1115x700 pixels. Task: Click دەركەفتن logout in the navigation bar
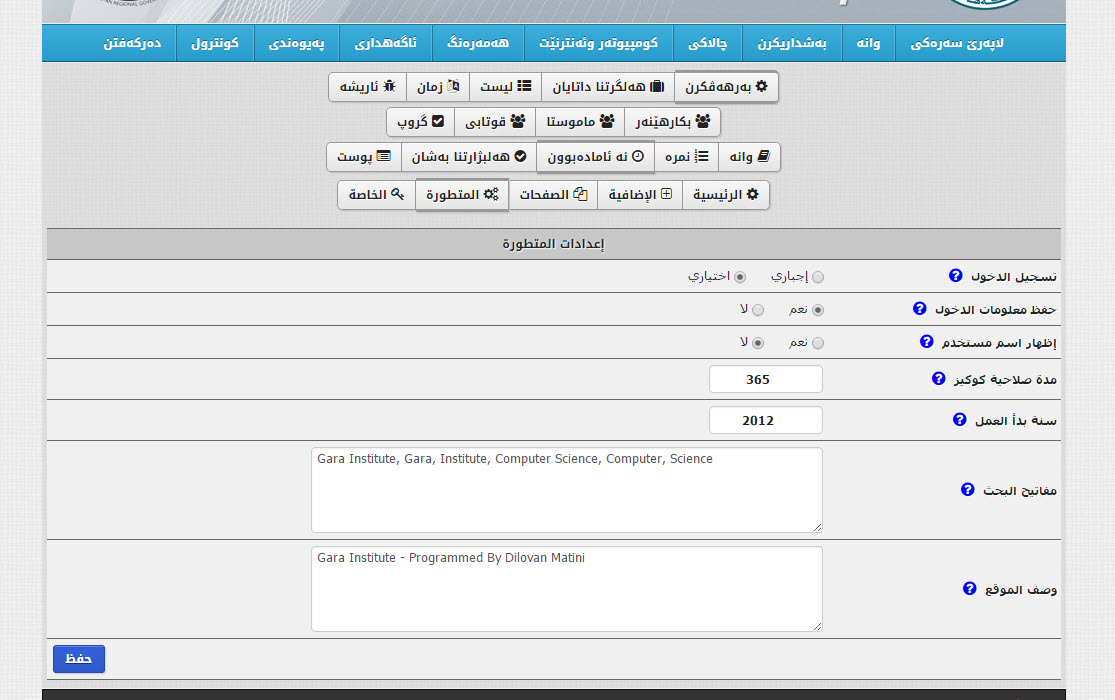click(132, 44)
